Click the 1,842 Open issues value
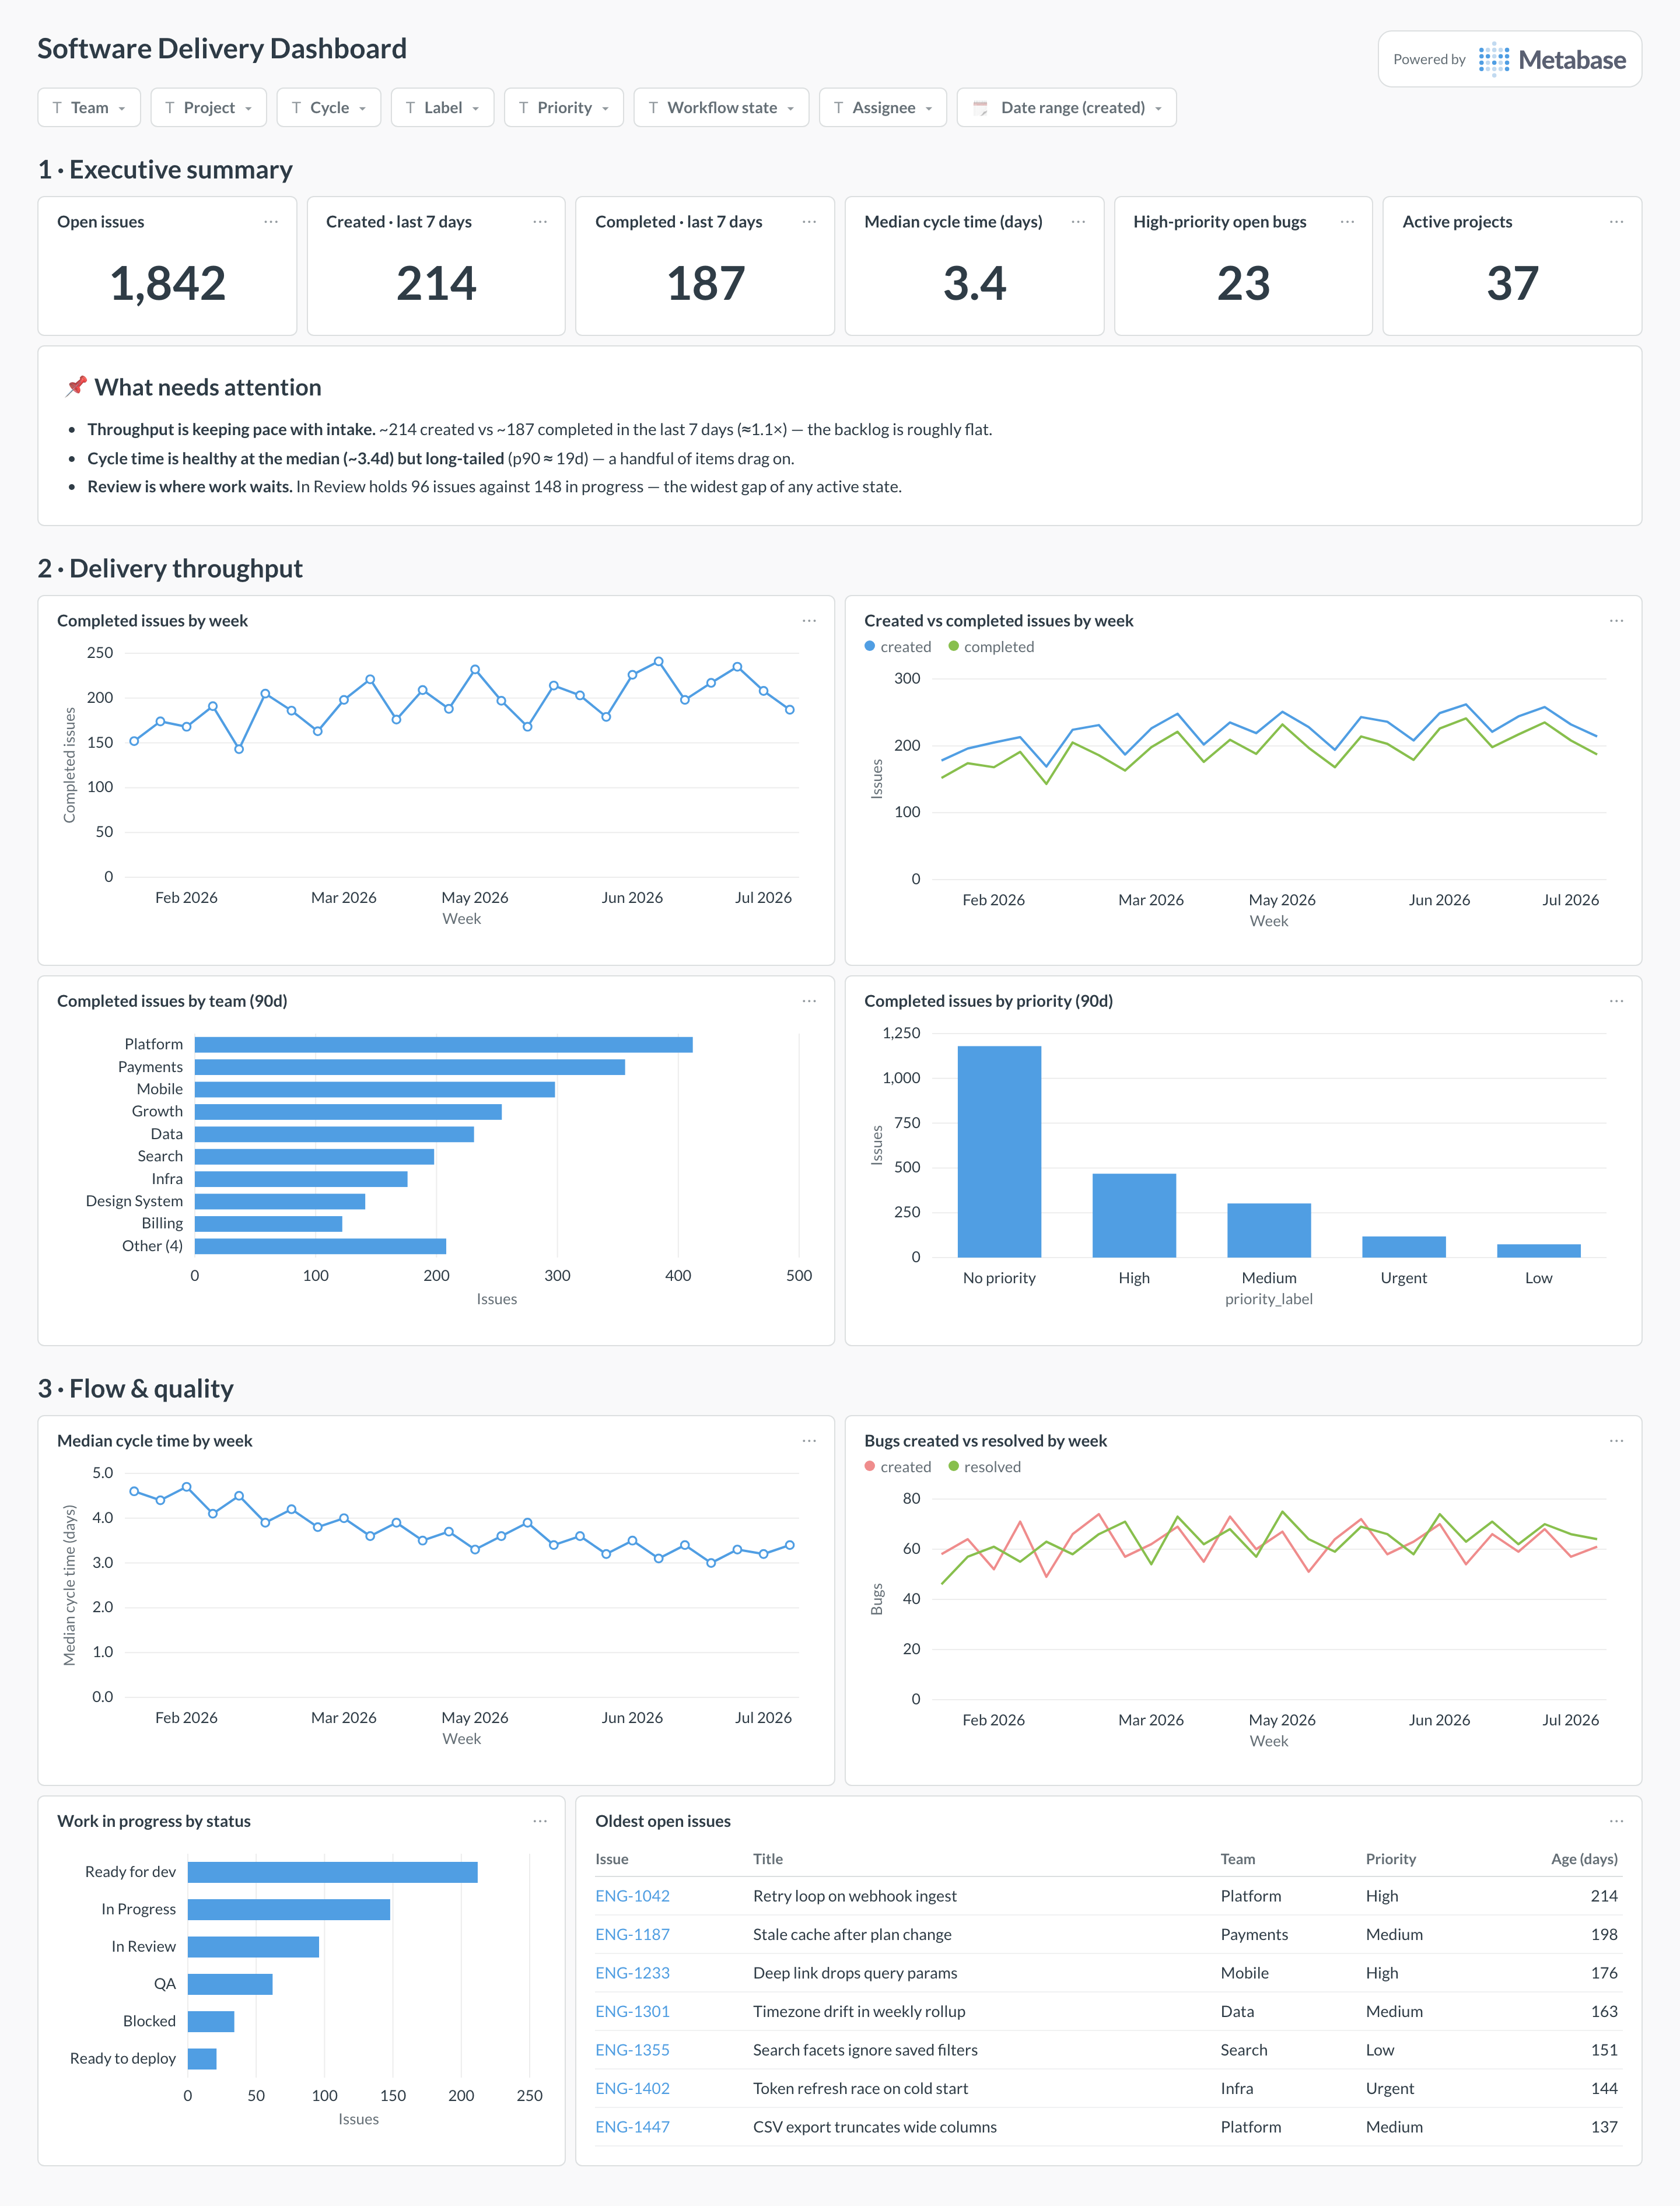Screen dimensions: 1680x2206 [x=167, y=284]
